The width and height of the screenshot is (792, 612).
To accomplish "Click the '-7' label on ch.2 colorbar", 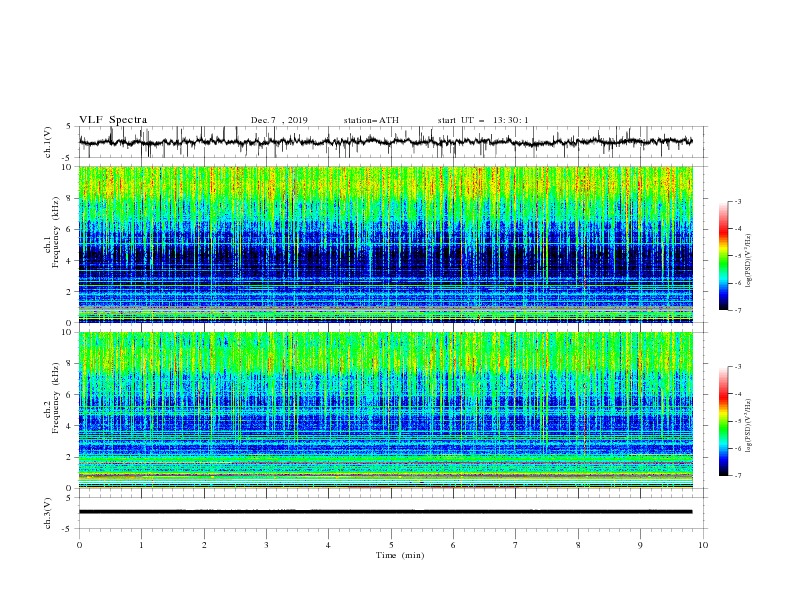I will coord(737,476).
